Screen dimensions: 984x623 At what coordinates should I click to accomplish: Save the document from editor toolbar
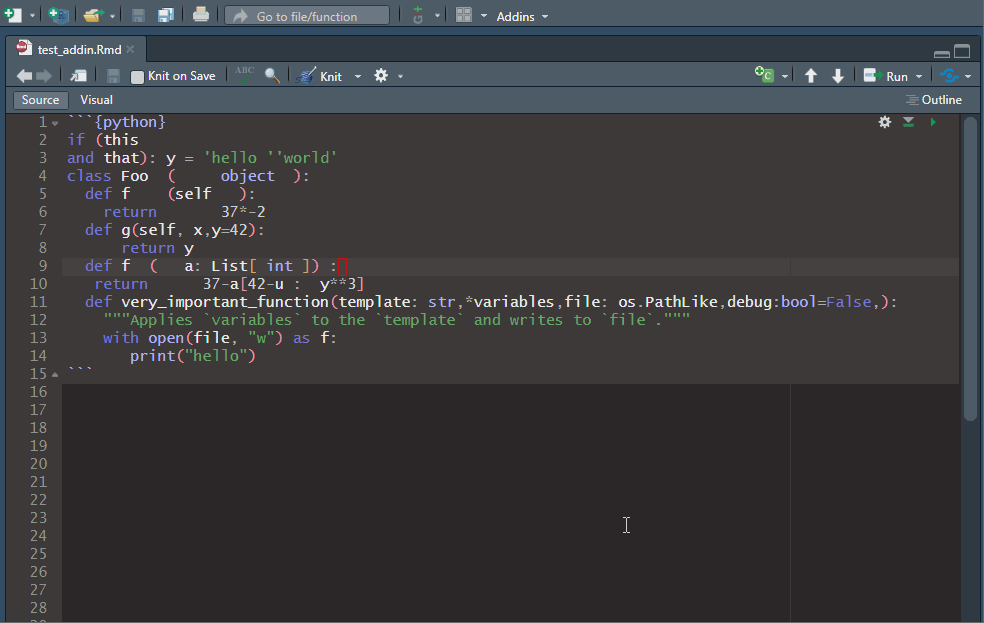click(x=113, y=76)
